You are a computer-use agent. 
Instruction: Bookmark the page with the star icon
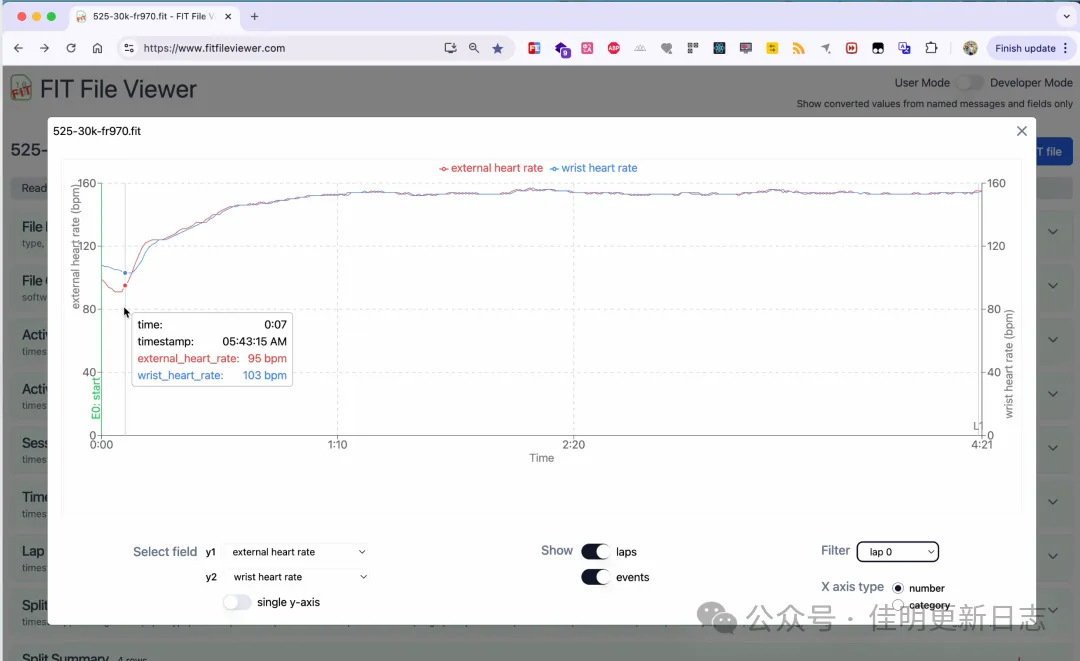pos(498,47)
